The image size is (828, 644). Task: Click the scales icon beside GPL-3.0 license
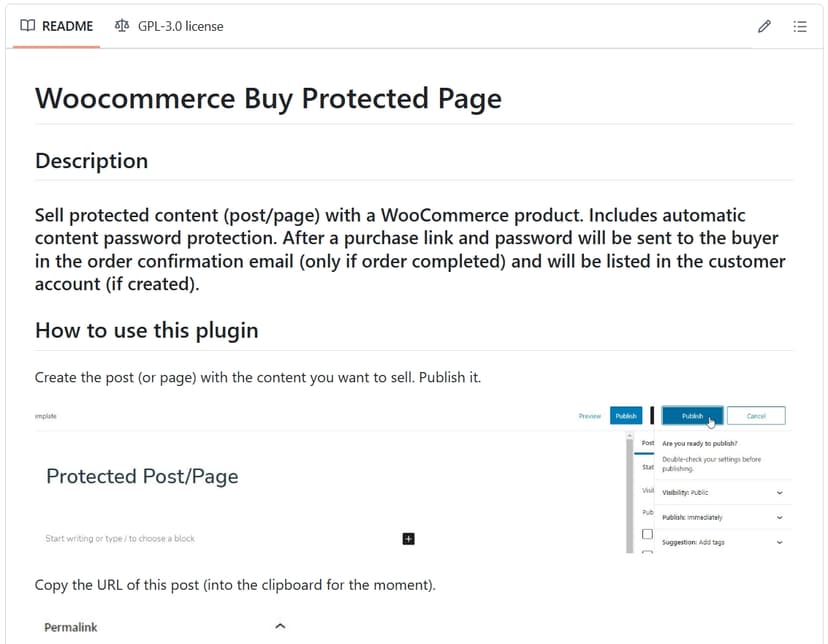pos(122,26)
